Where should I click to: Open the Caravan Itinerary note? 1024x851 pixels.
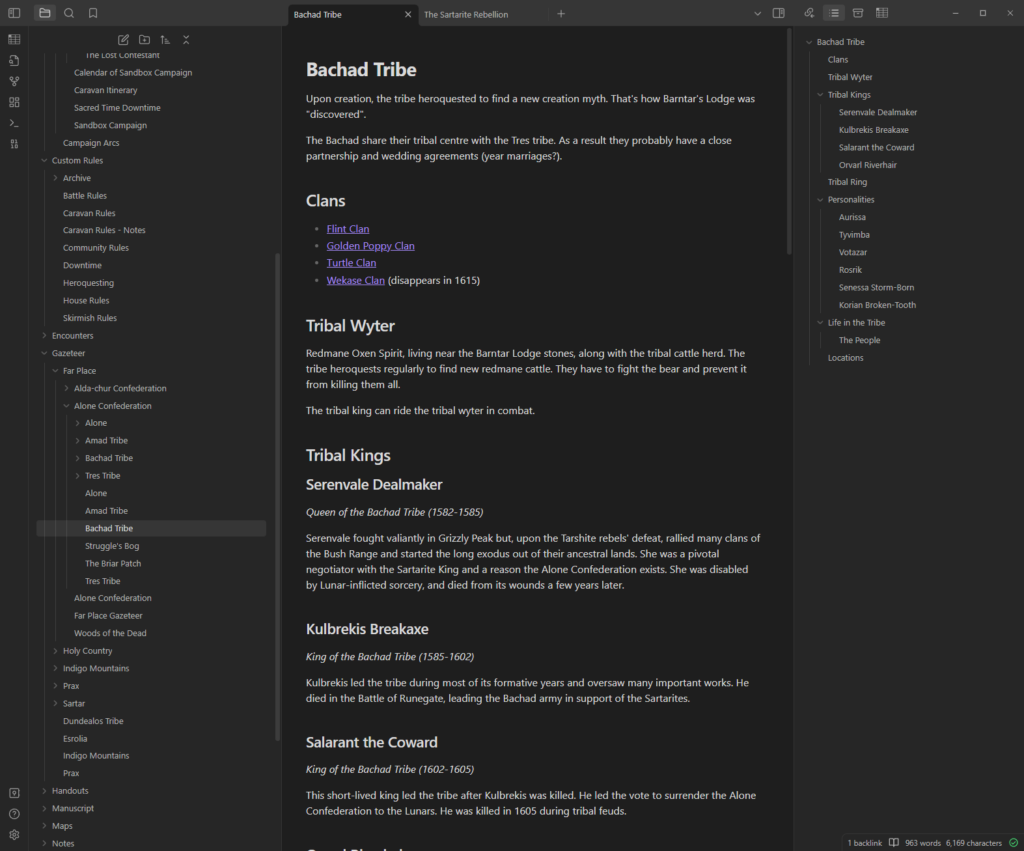pos(105,90)
